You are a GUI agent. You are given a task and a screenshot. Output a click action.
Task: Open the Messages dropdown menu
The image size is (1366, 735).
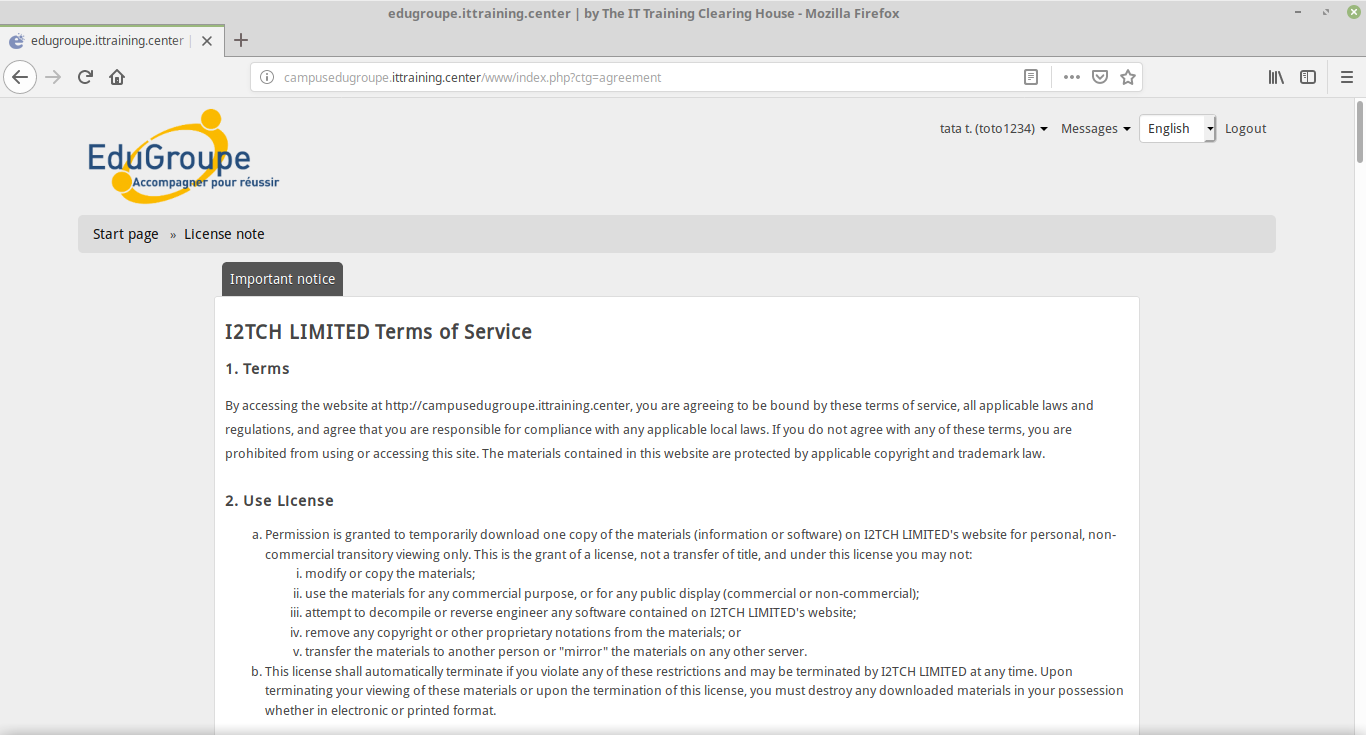pos(1095,128)
